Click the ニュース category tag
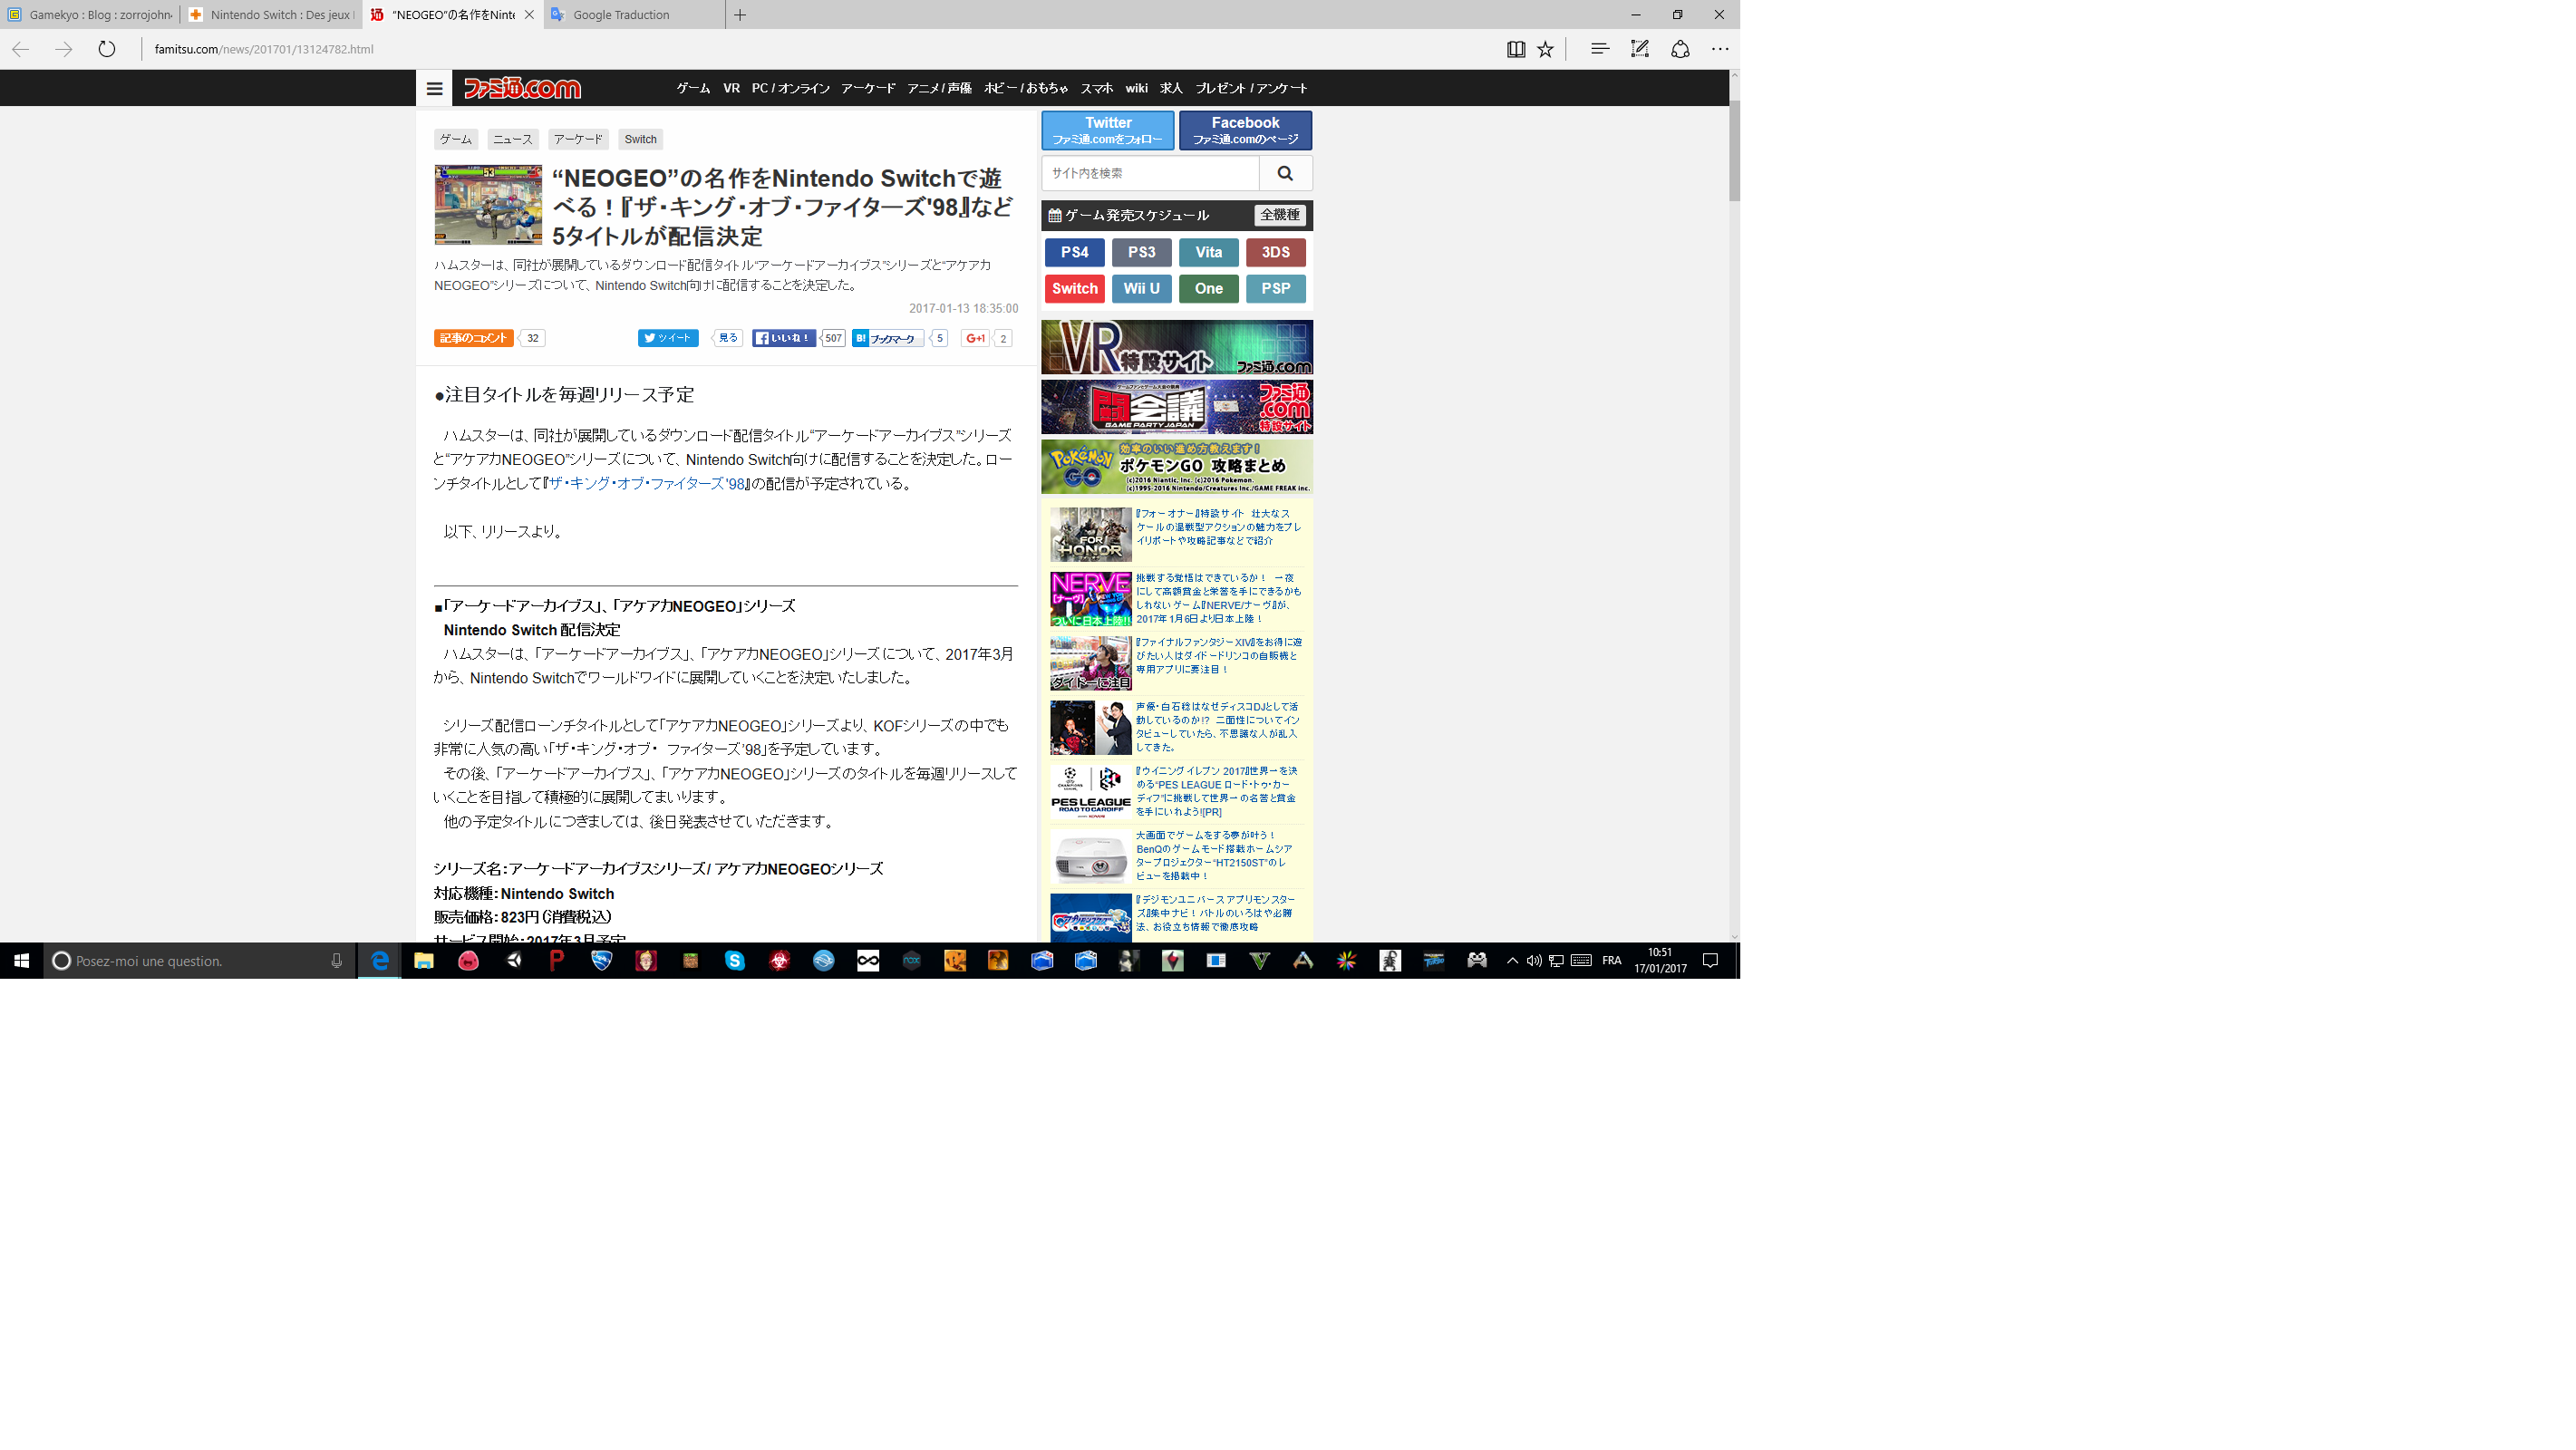Image resolution: width=2576 pixels, height=1450 pixels. click(x=512, y=139)
